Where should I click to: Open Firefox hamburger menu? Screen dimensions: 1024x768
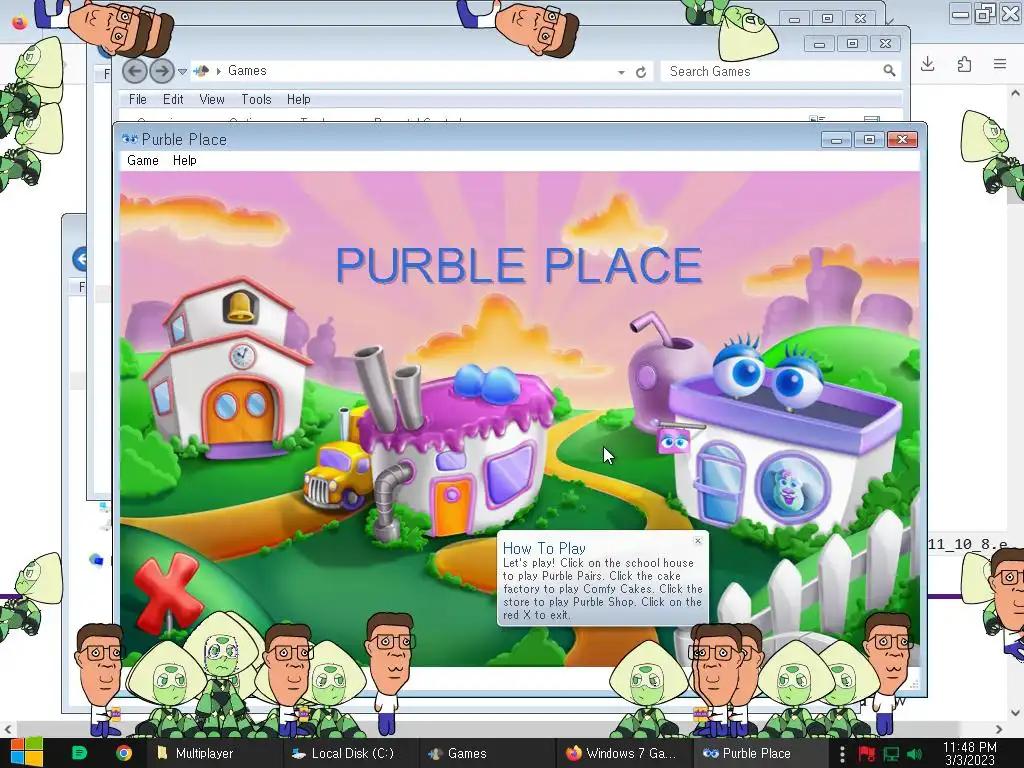[x=1000, y=64]
